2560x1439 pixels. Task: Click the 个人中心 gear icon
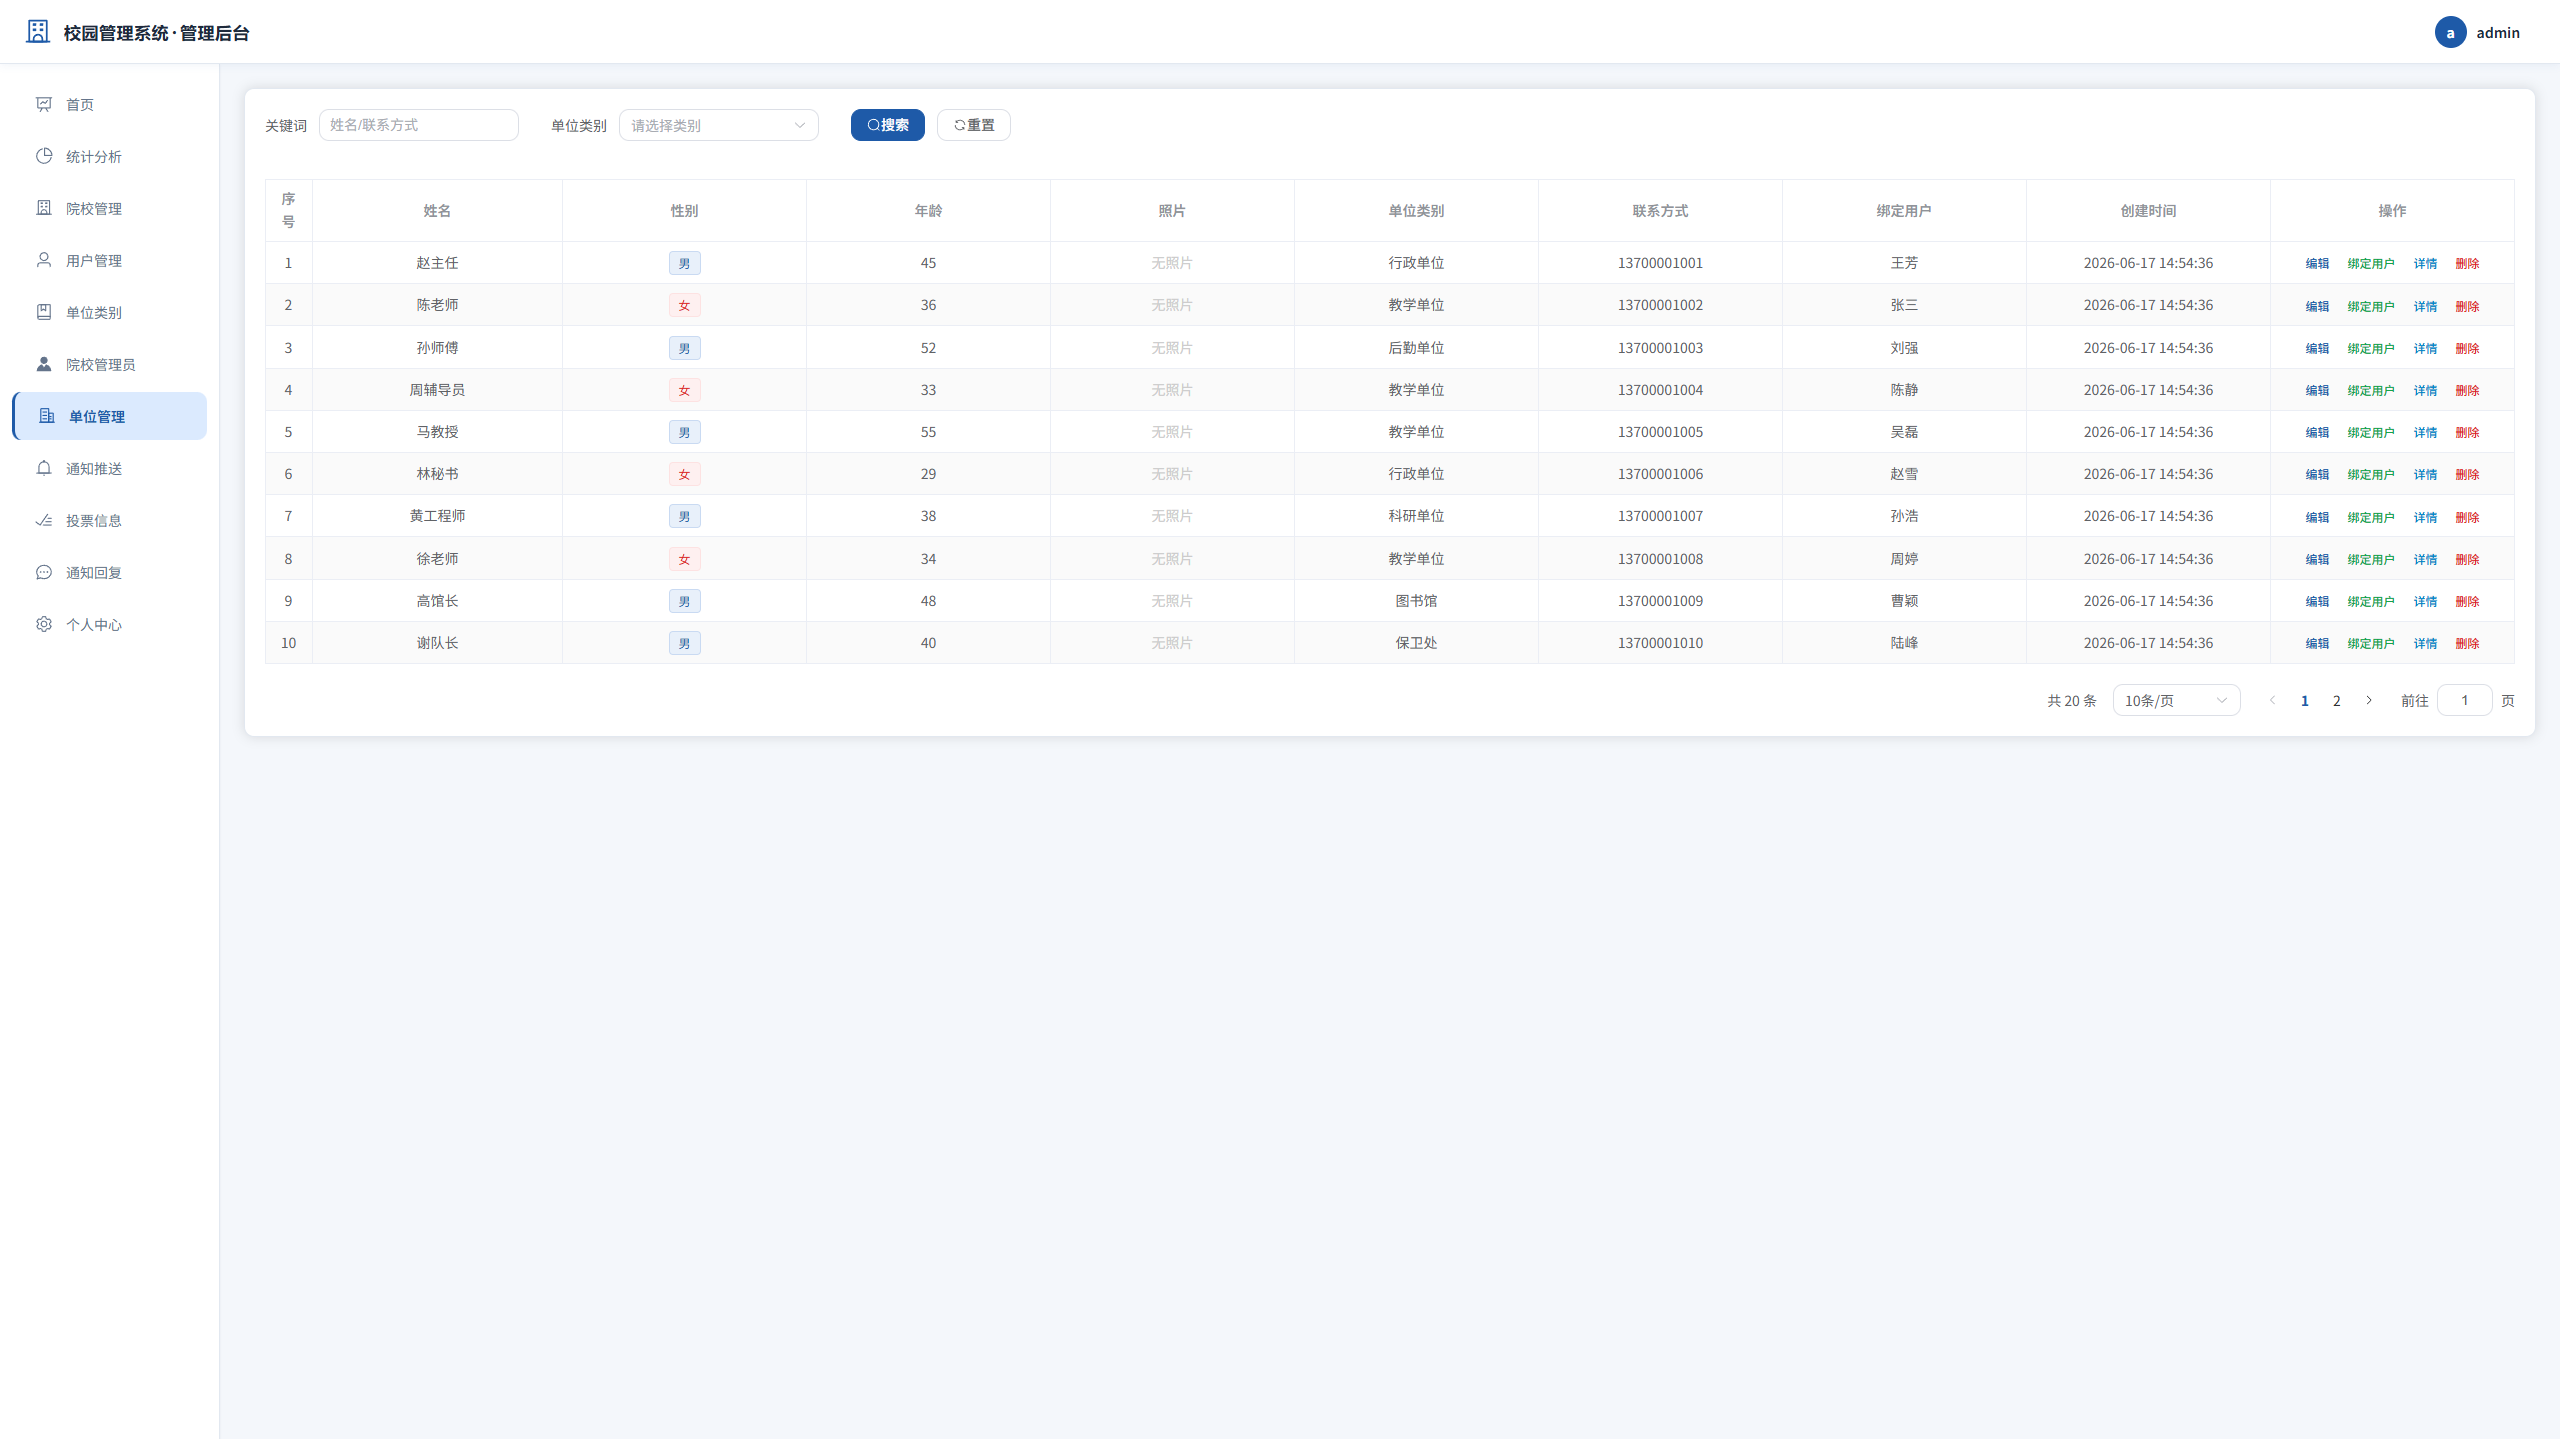[x=44, y=624]
